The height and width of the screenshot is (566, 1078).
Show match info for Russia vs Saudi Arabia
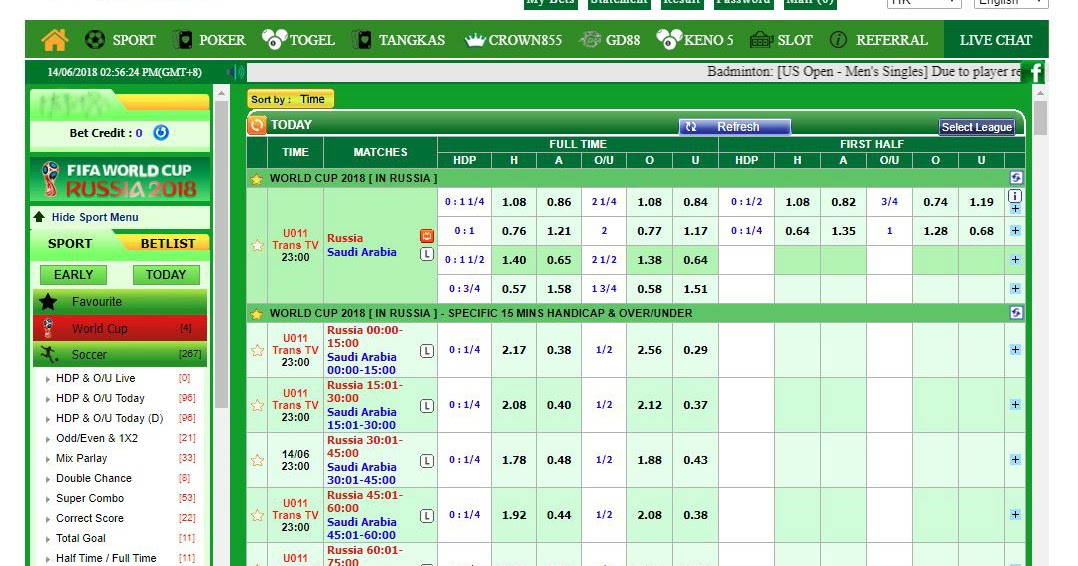coord(1015,195)
